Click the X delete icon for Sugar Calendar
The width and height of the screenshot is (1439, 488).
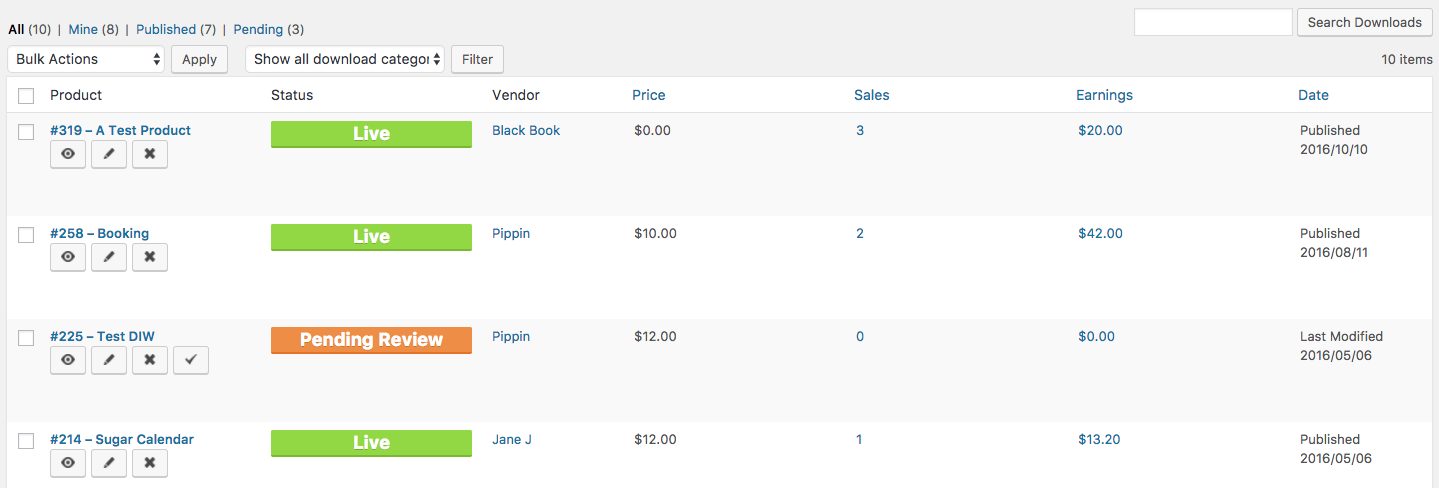coord(150,463)
